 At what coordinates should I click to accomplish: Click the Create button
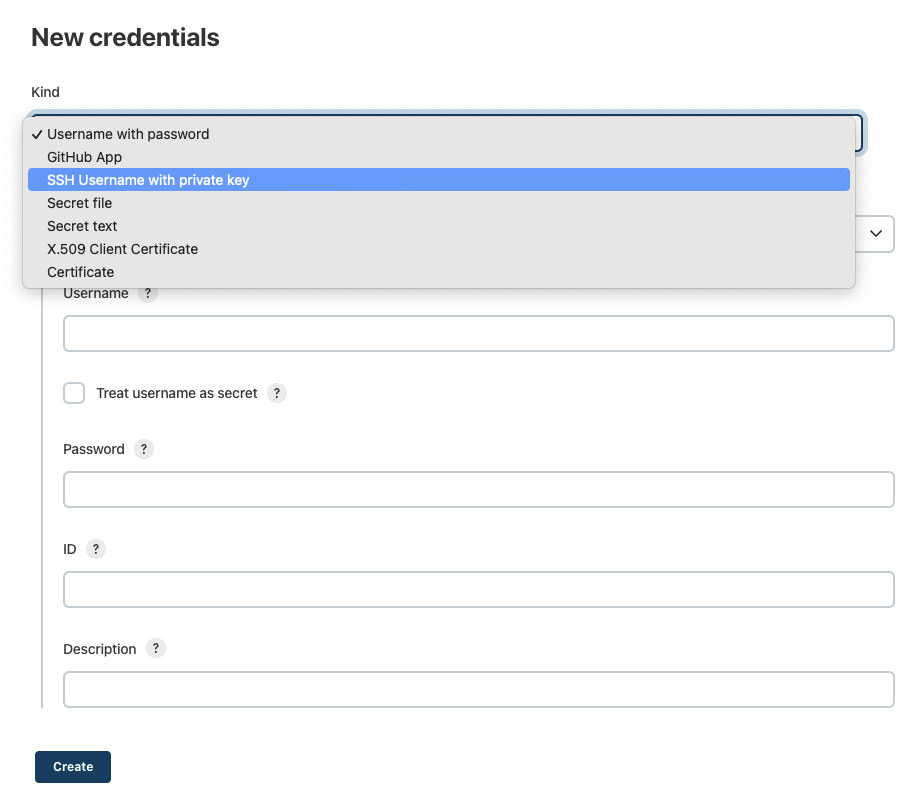point(72,766)
